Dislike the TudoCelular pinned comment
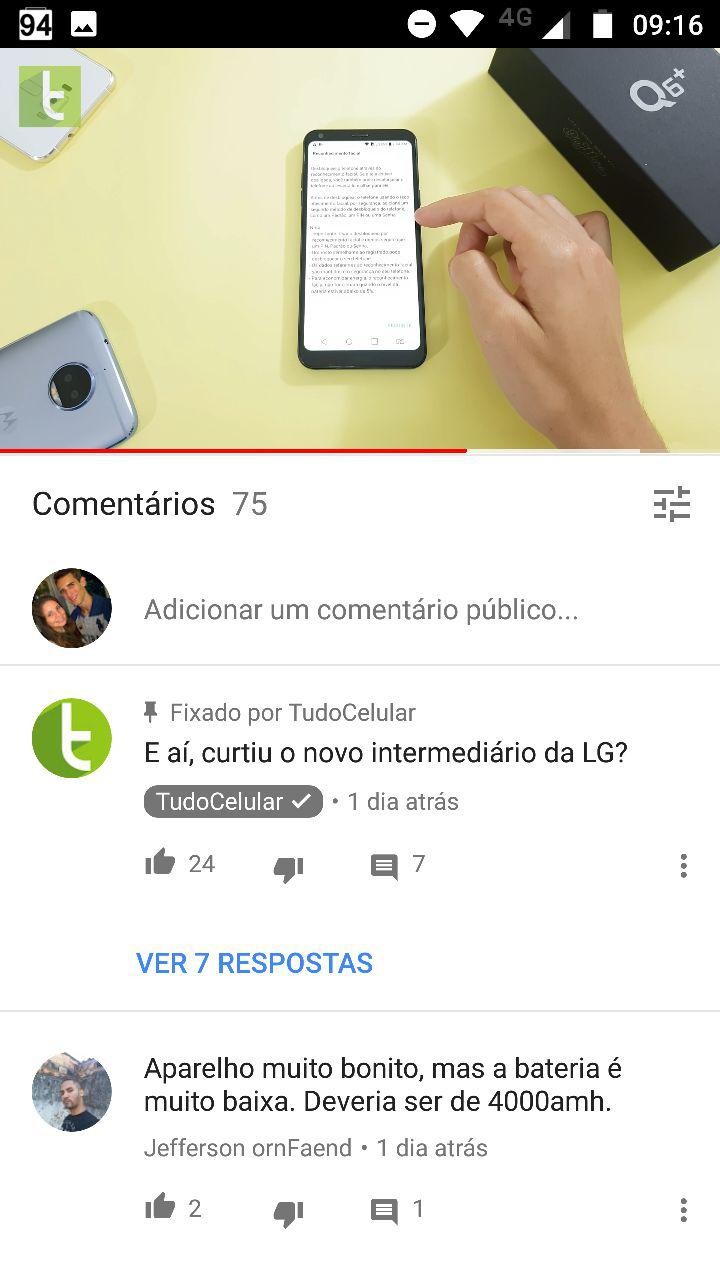 pos(288,868)
